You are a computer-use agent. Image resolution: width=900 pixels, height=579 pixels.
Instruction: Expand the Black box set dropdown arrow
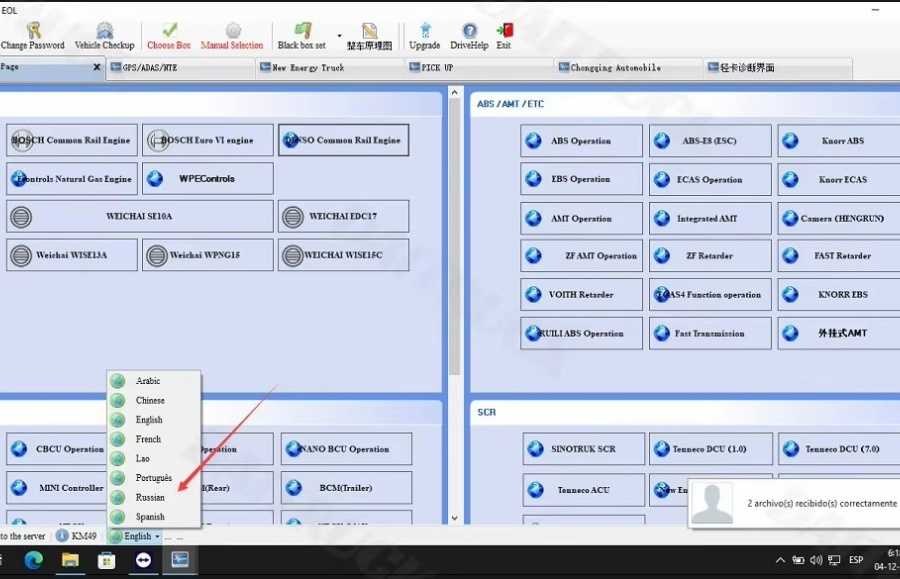(x=339, y=36)
